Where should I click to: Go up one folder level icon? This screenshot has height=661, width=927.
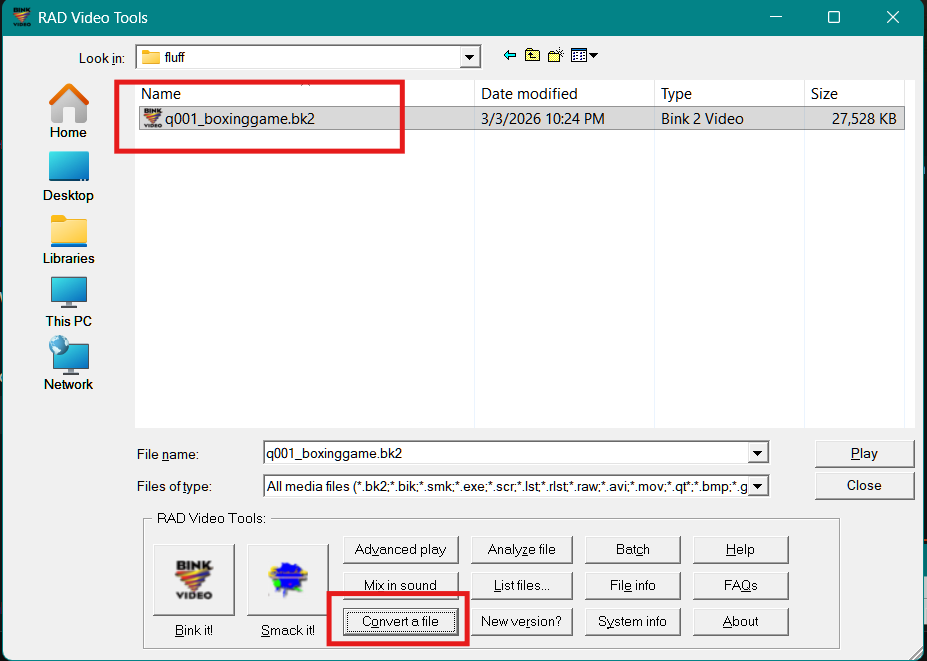532,56
